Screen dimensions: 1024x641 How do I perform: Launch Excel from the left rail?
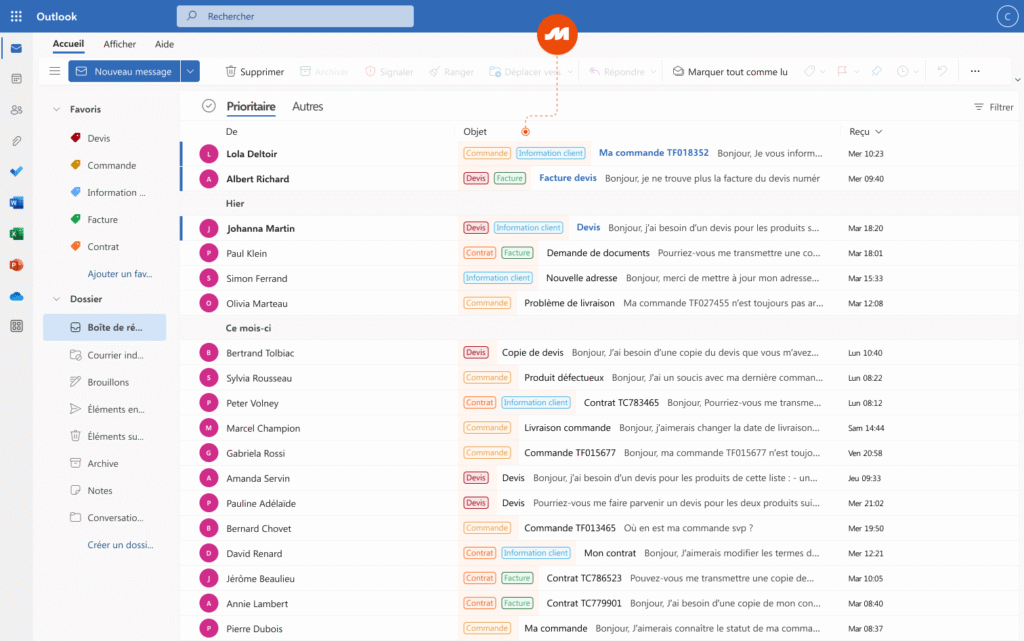(16, 234)
